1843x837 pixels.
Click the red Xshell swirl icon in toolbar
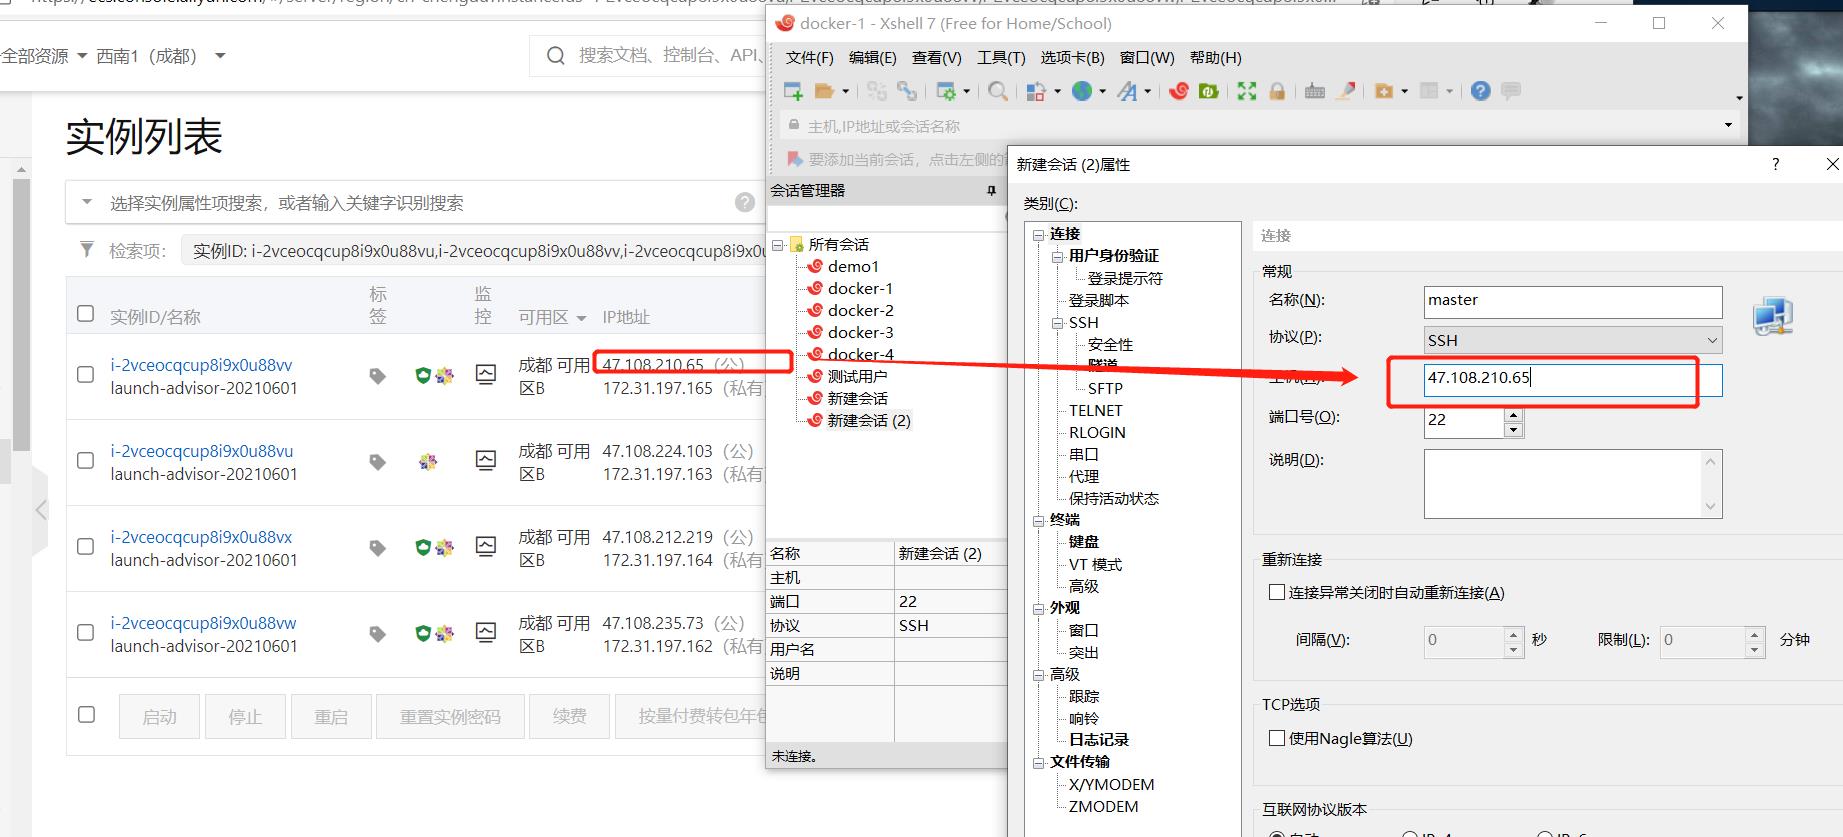(x=1179, y=91)
